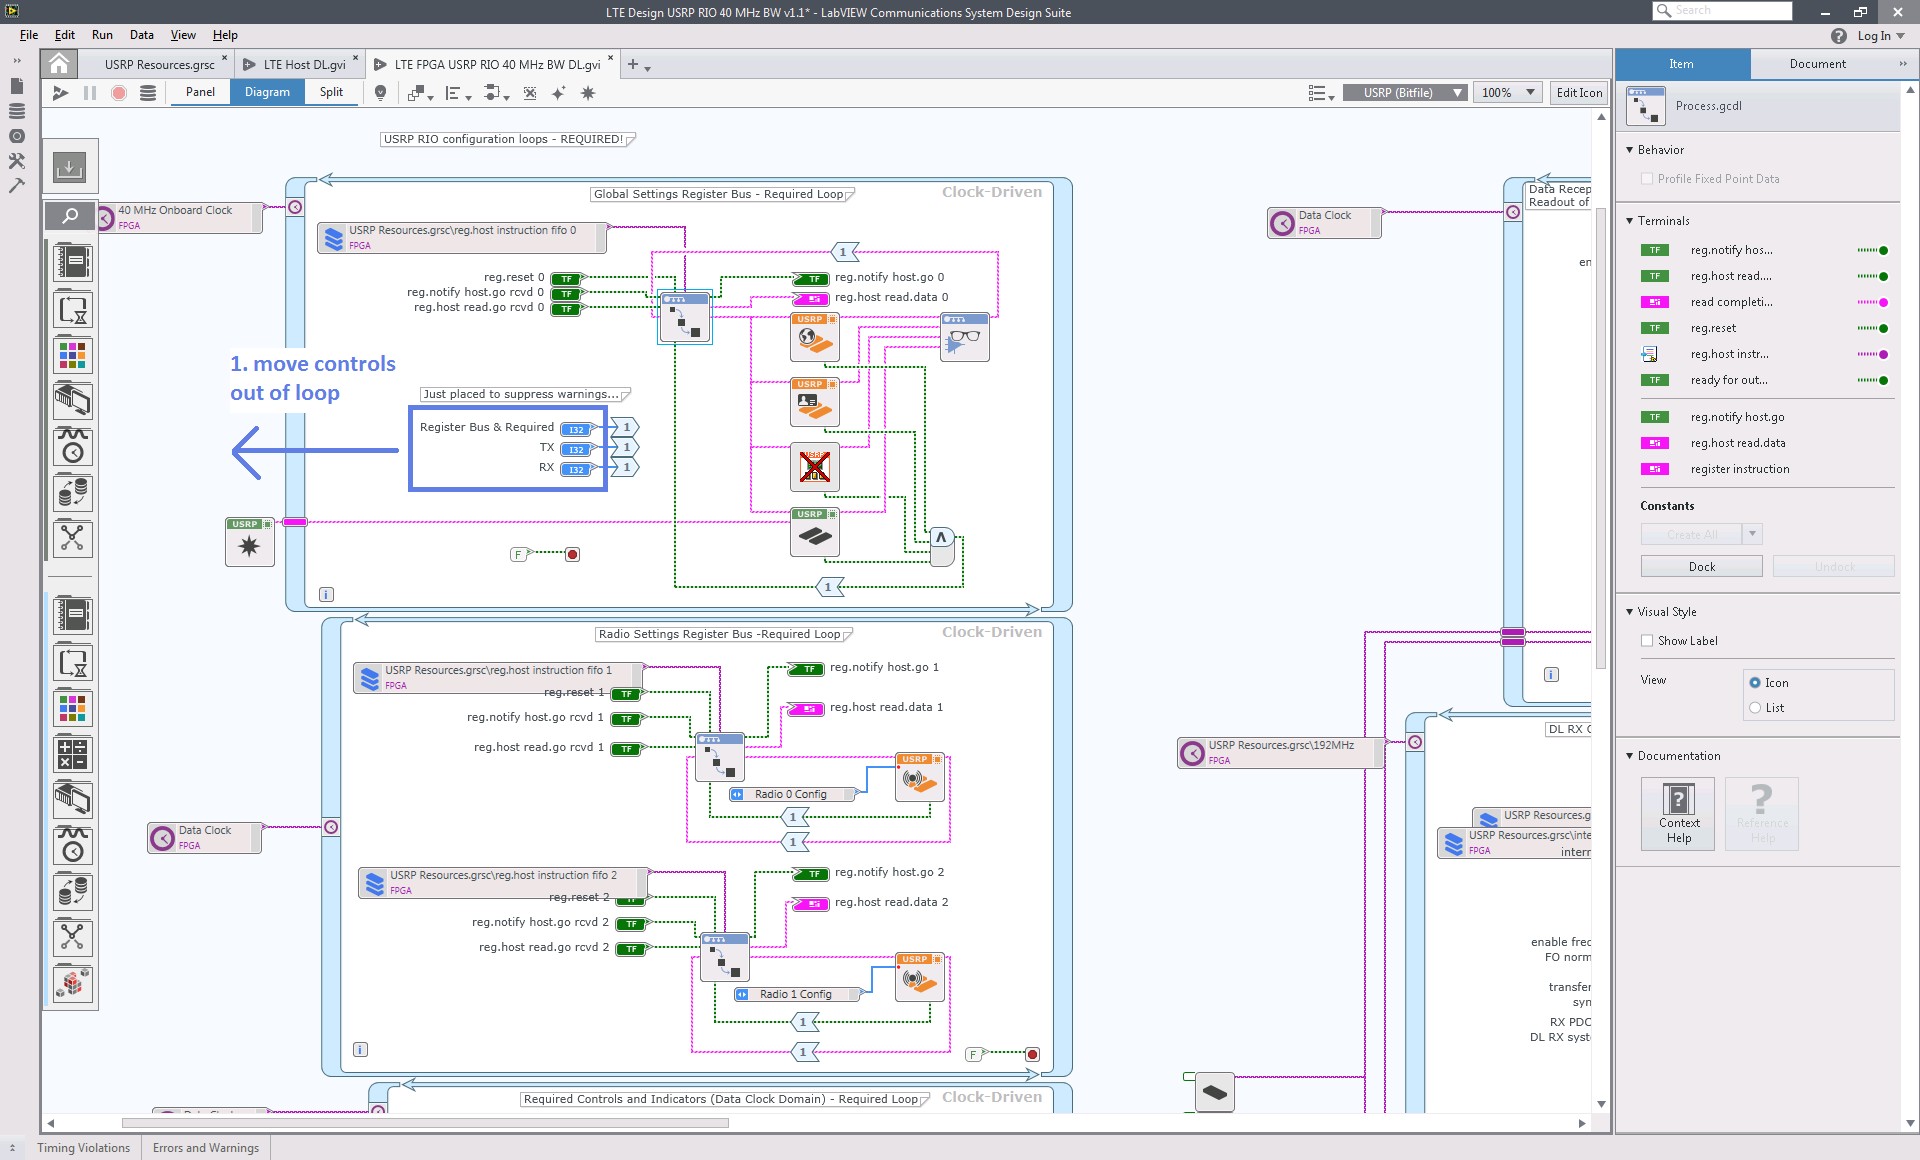Toggle the lightbulb highlight execution icon

(380, 93)
